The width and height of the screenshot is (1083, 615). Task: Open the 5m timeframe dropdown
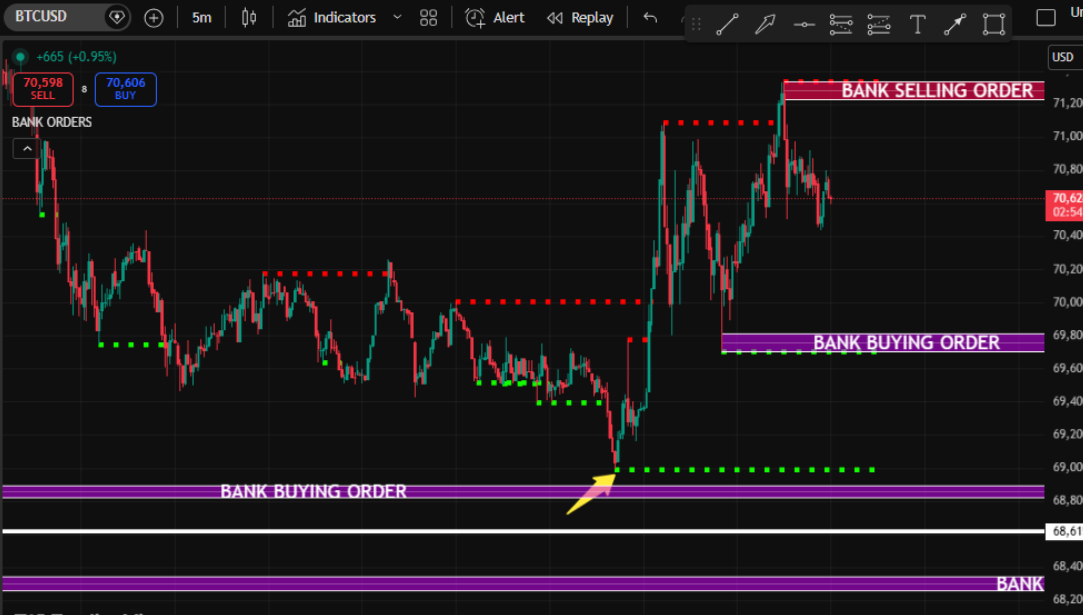tap(201, 17)
